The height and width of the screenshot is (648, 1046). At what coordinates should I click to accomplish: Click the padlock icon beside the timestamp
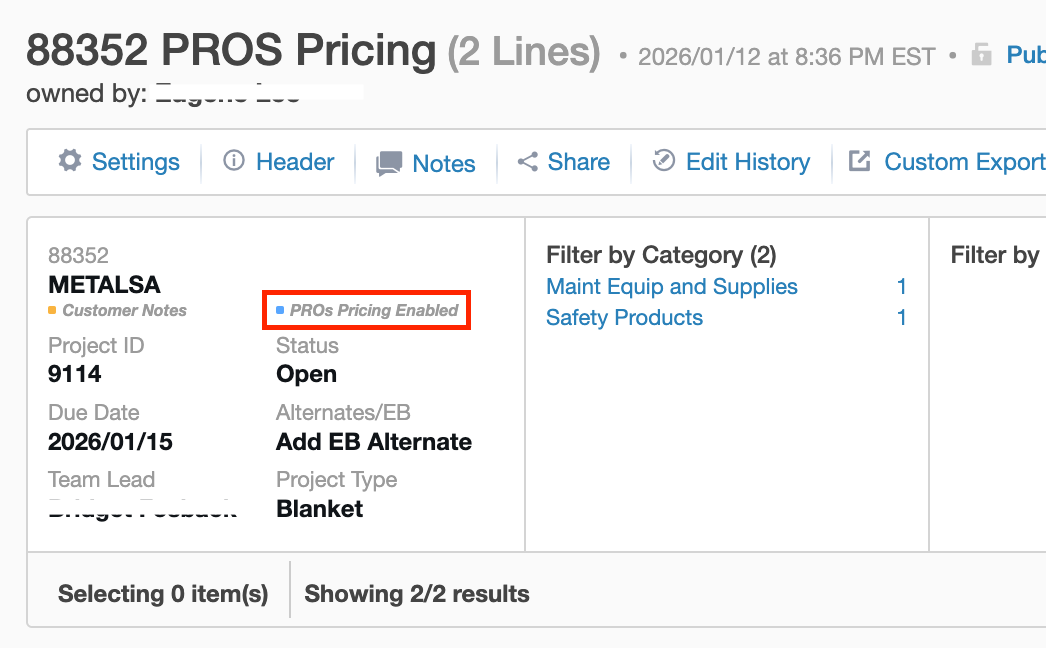(x=981, y=55)
